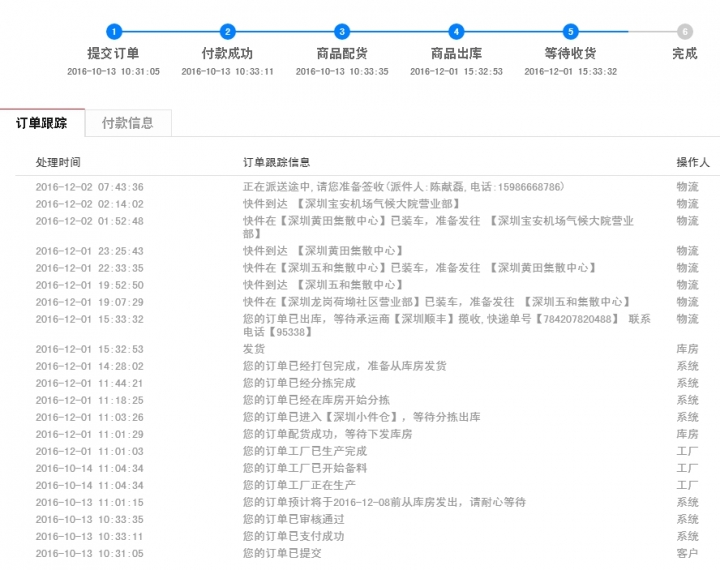Click the 处理时间 column header
This screenshot has height=570, width=720.
[x=58, y=162]
